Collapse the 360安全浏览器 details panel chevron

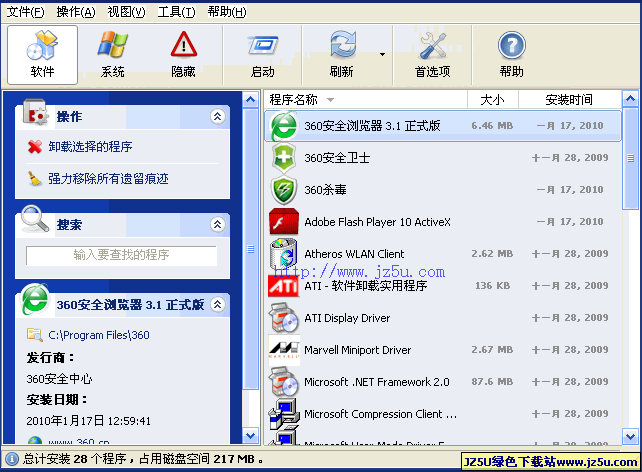point(217,304)
